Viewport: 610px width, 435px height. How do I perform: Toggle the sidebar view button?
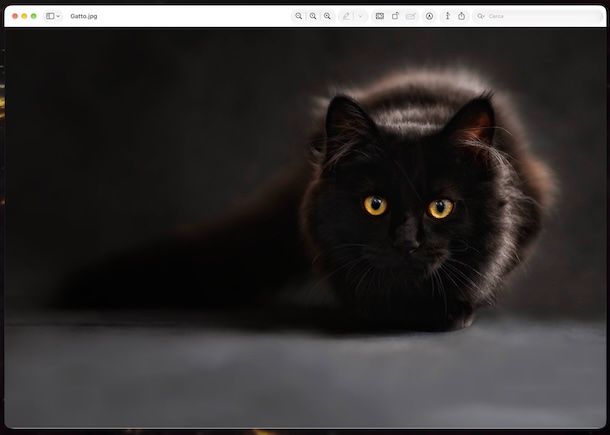50,16
